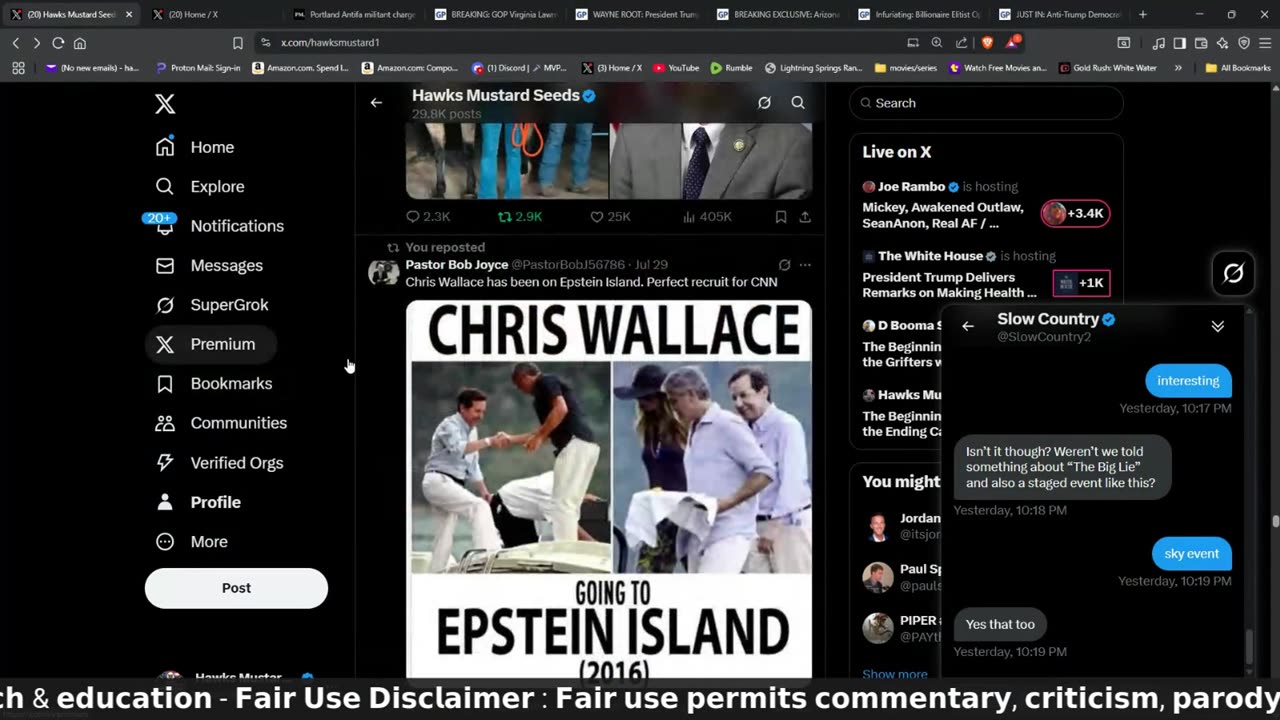Expand the hidden bookmarks chevron
Viewport: 1280px width, 720px height.
[1178, 68]
